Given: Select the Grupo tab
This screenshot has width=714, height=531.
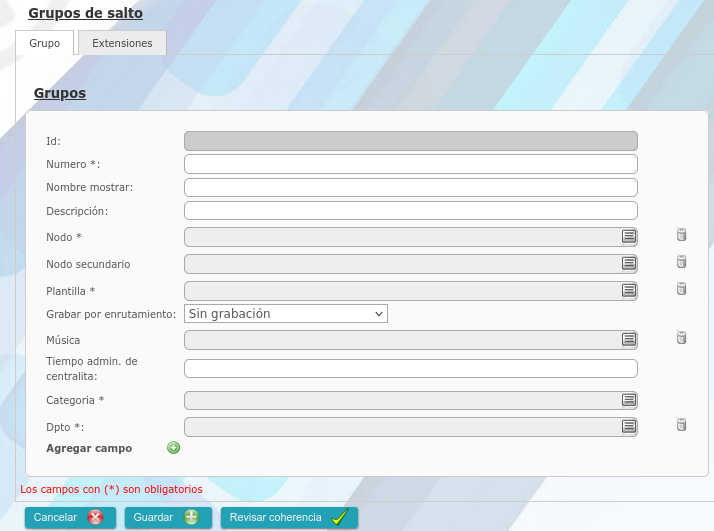Looking at the screenshot, I should 45,44.
